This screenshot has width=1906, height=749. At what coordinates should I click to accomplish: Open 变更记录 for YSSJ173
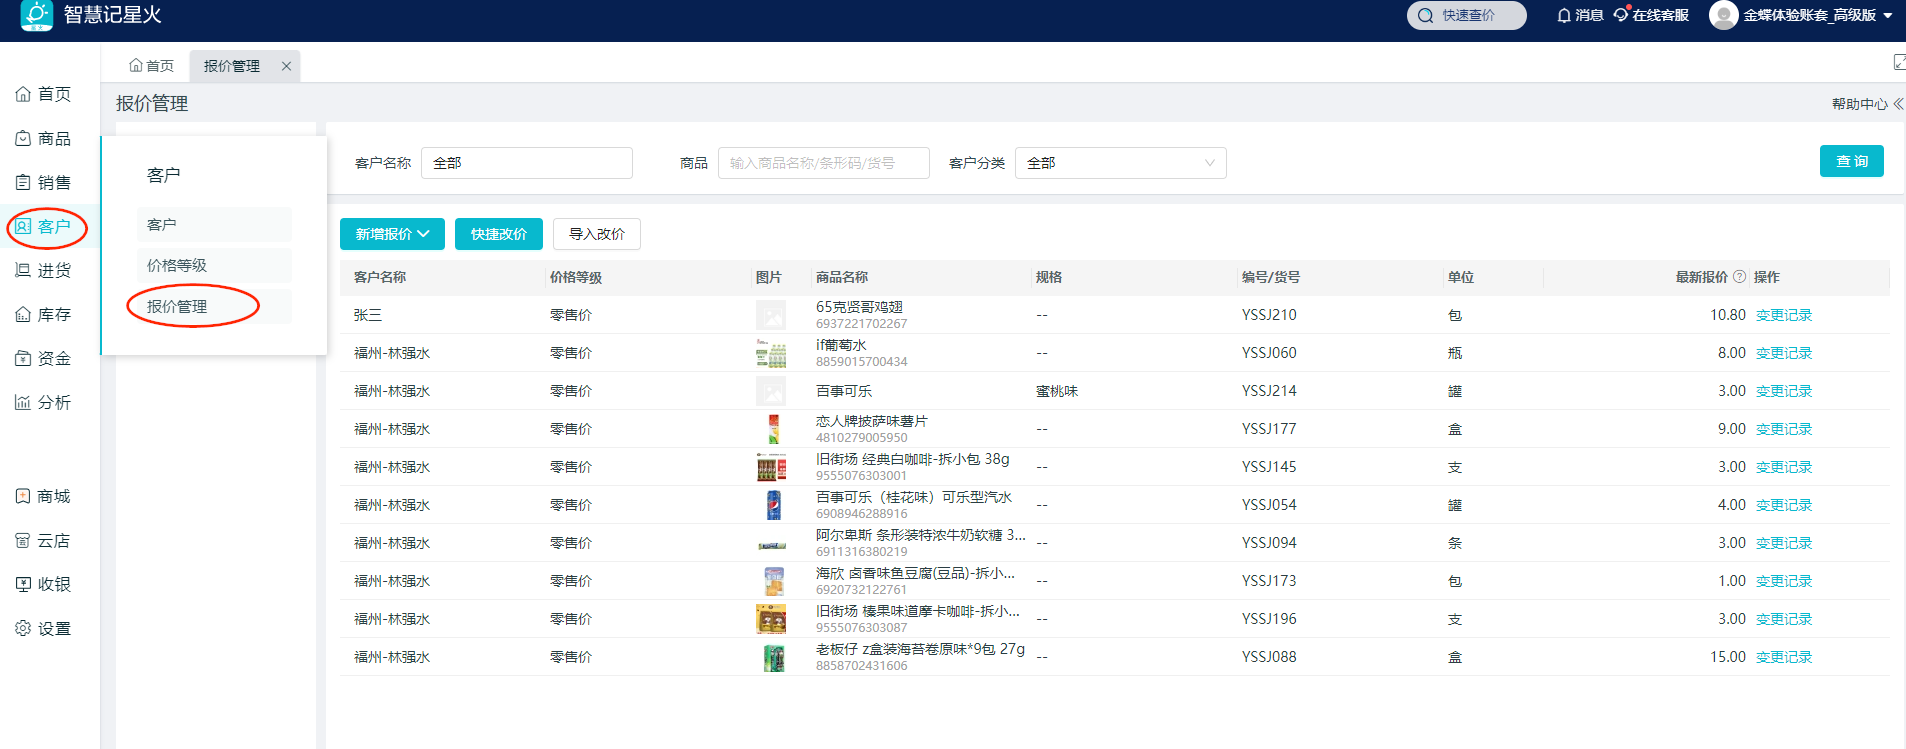(1784, 581)
